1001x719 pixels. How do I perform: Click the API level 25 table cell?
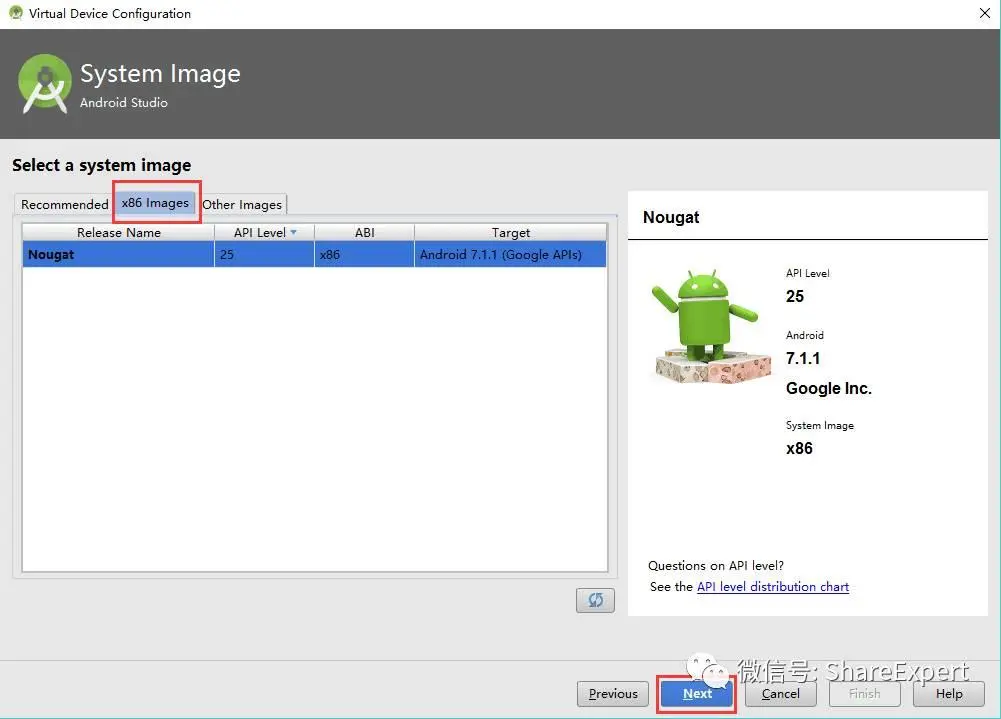[264, 254]
